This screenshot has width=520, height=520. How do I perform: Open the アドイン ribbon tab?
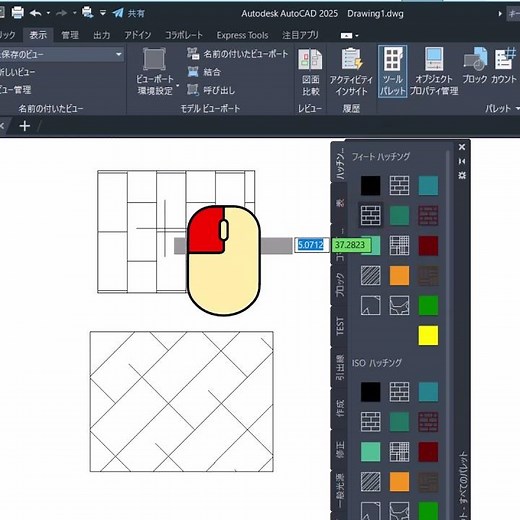tap(138, 35)
